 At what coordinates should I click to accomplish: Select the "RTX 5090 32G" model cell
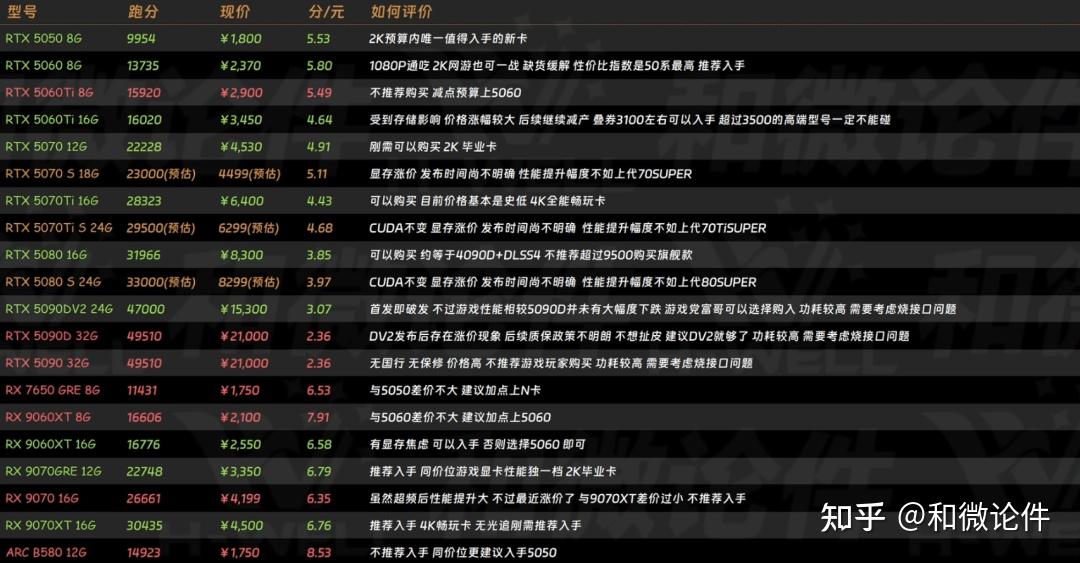click(47, 363)
